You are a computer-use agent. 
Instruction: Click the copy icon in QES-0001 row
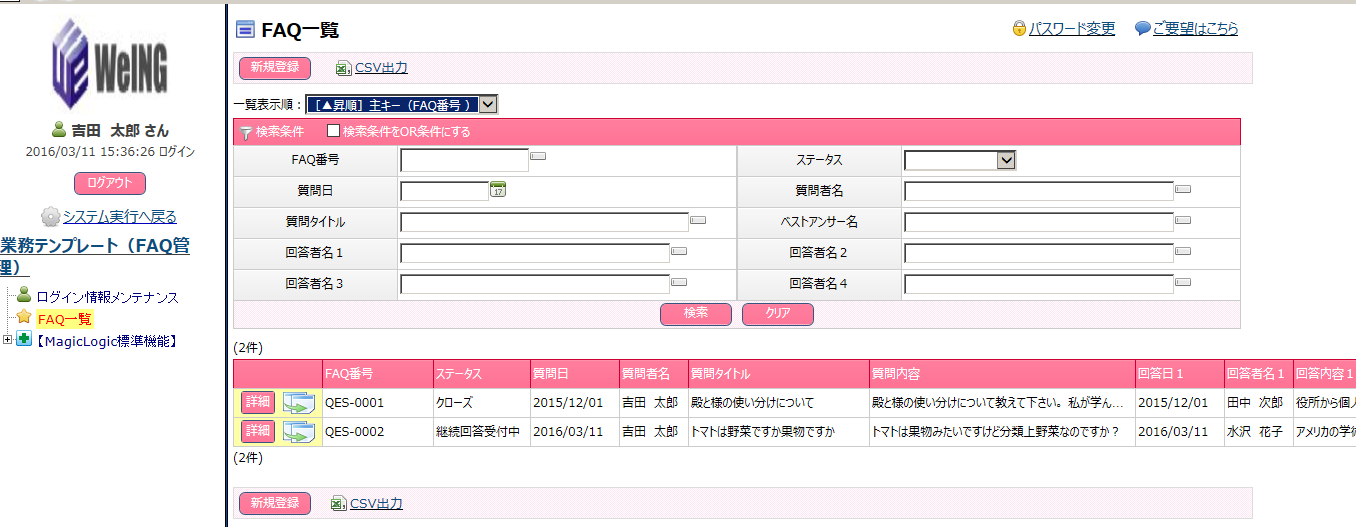[298, 403]
